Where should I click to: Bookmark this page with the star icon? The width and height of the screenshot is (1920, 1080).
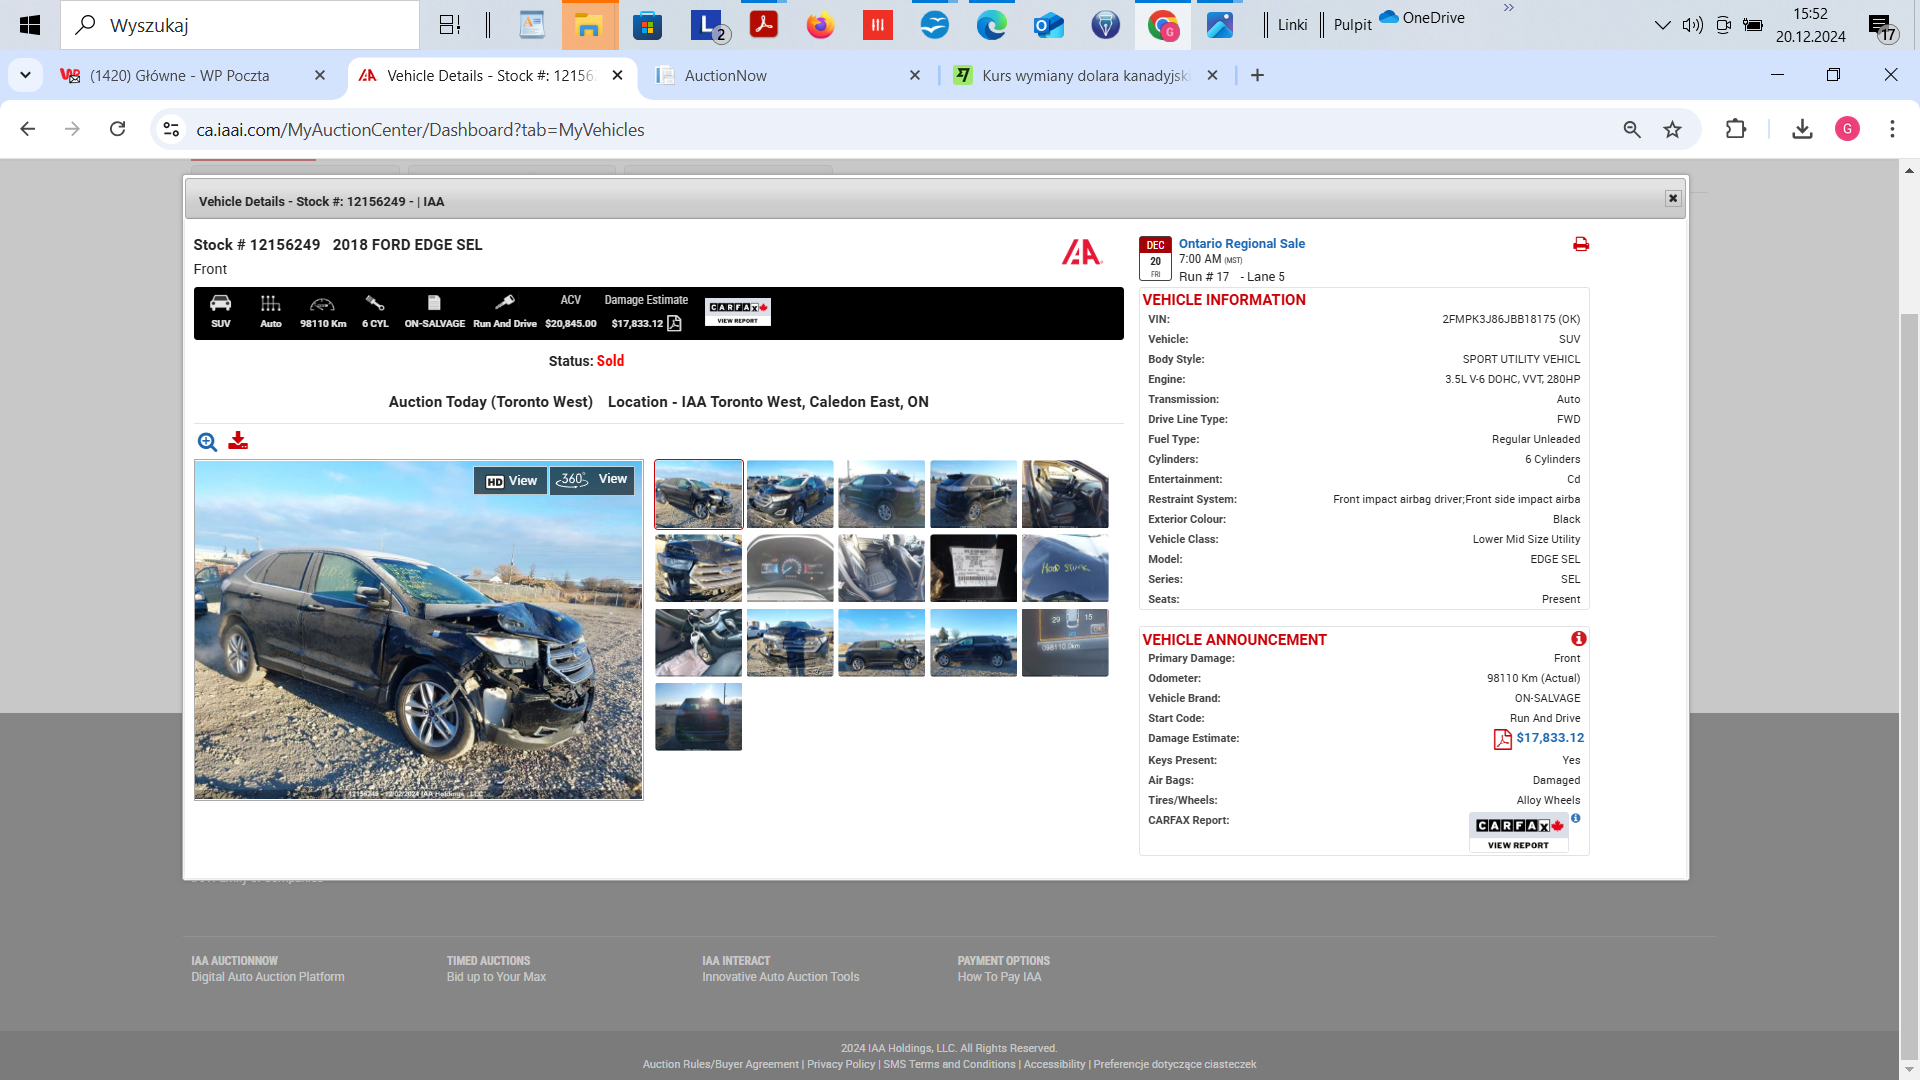point(1672,130)
